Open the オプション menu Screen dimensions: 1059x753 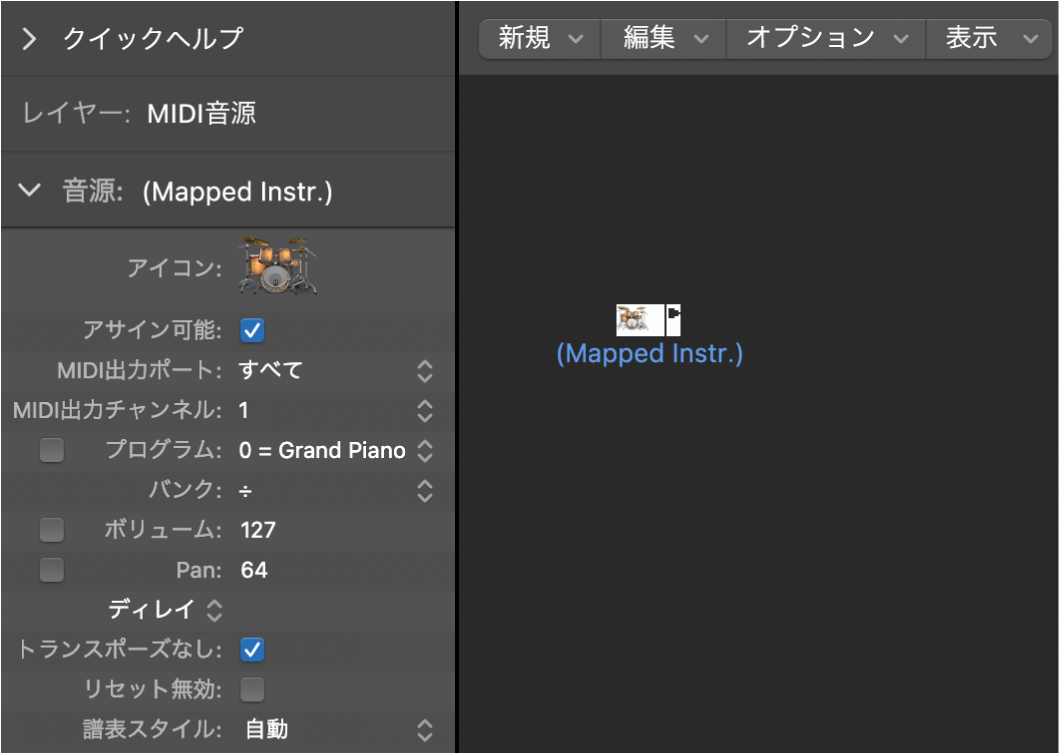[824, 38]
